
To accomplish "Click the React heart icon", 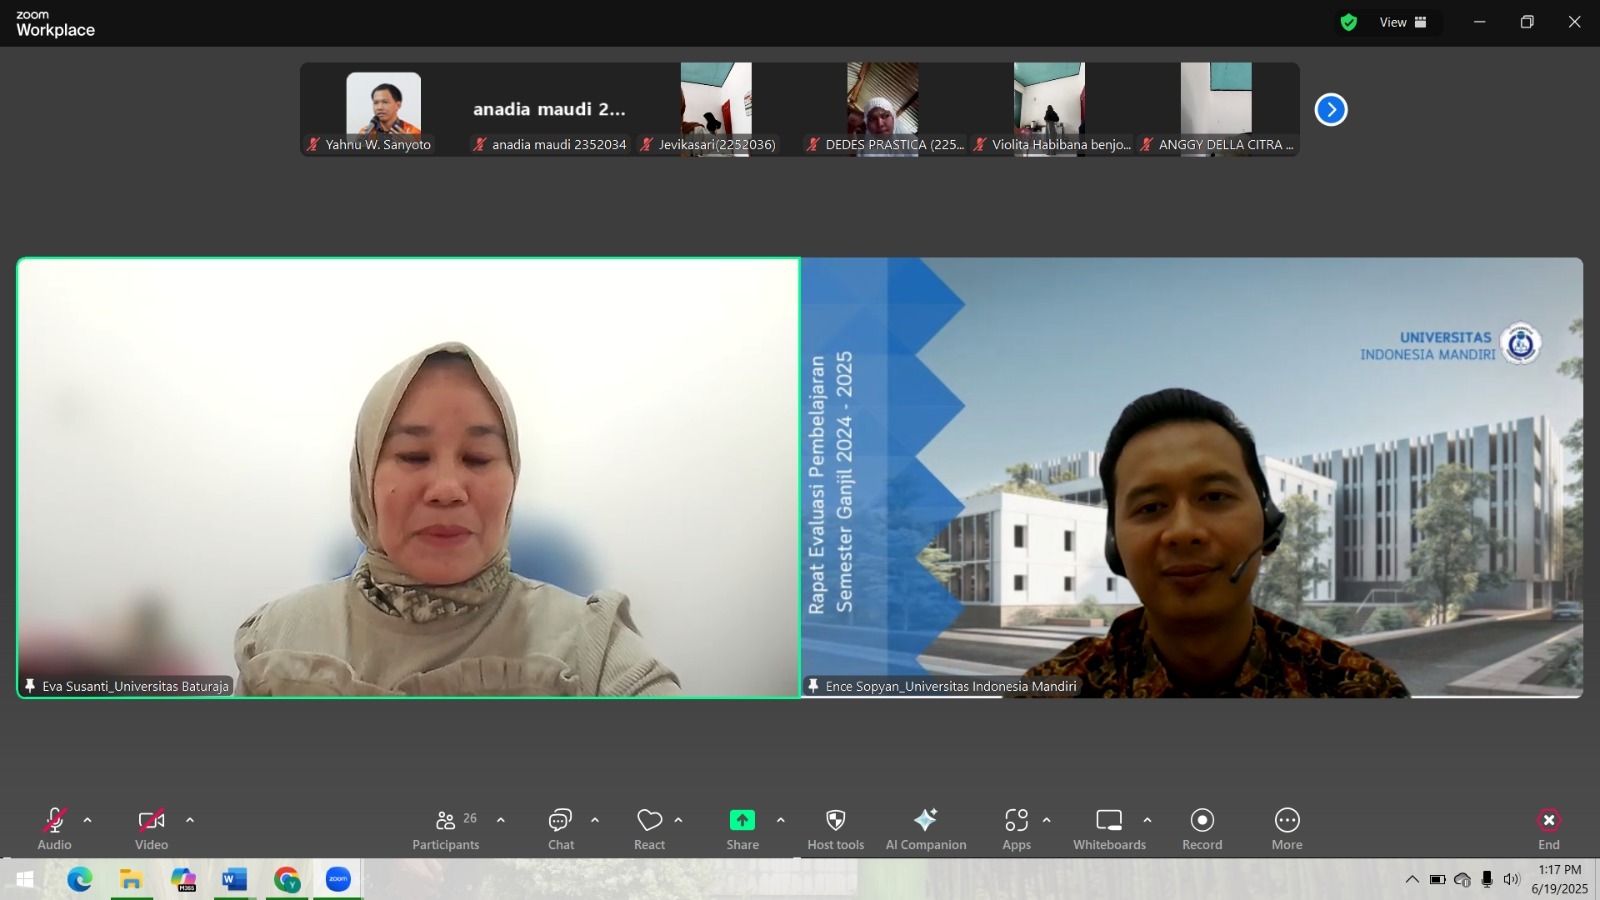I will point(649,829).
